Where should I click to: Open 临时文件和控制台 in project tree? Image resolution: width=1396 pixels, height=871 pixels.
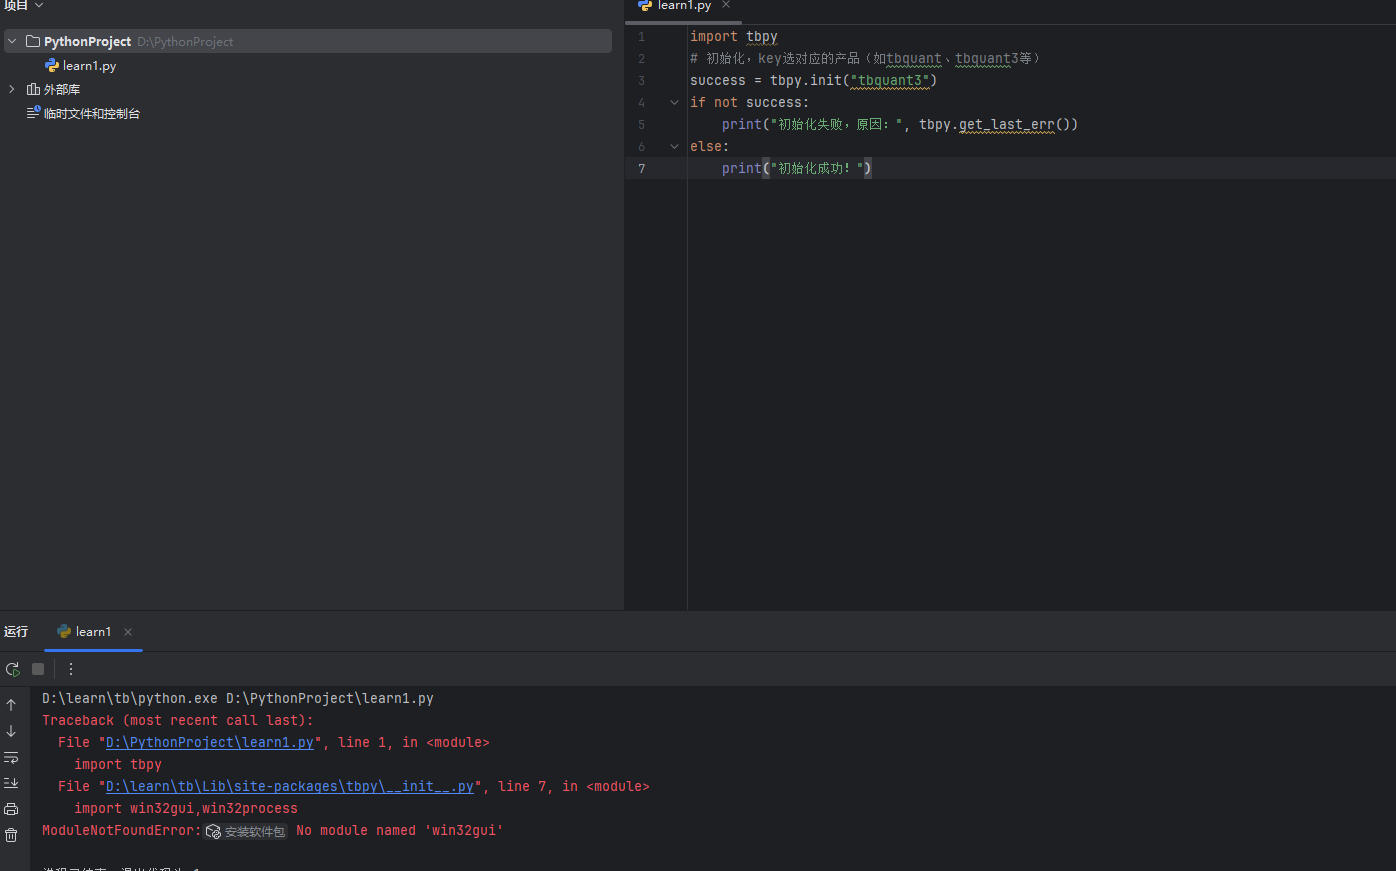coord(91,114)
